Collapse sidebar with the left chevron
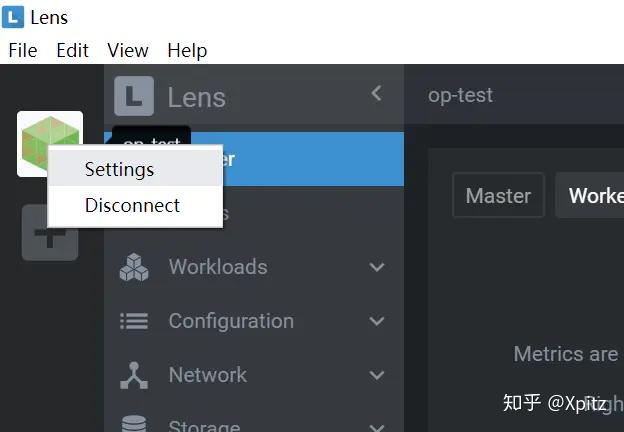 [x=376, y=93]
